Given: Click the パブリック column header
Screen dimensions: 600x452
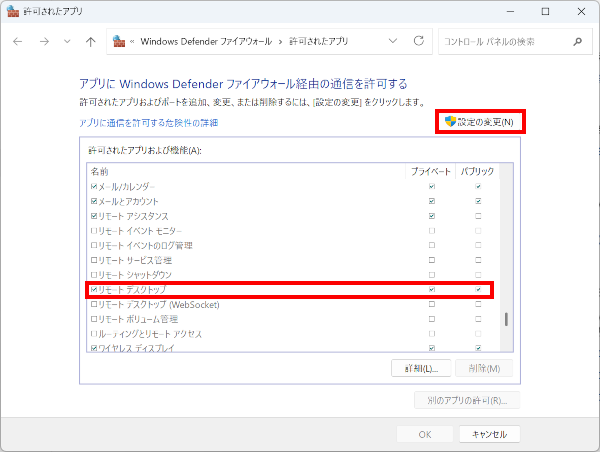Looking at the screenshot, I should [x=477, y=171].
